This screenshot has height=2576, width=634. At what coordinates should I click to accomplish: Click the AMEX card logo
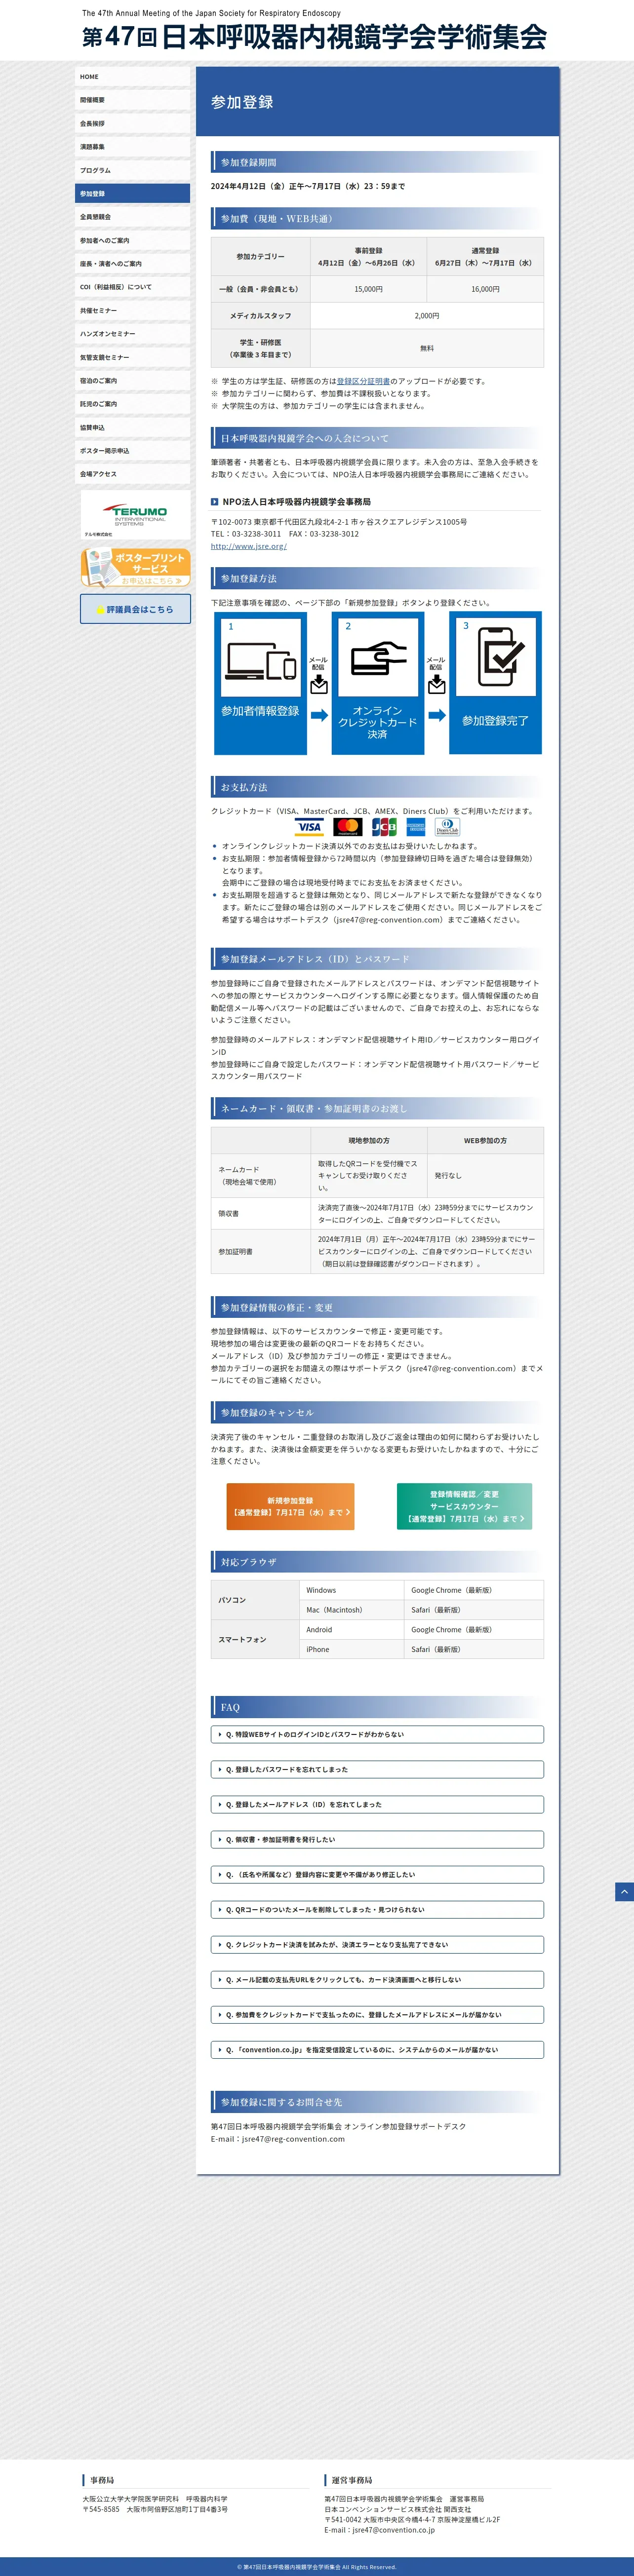[x=416, y=827]
